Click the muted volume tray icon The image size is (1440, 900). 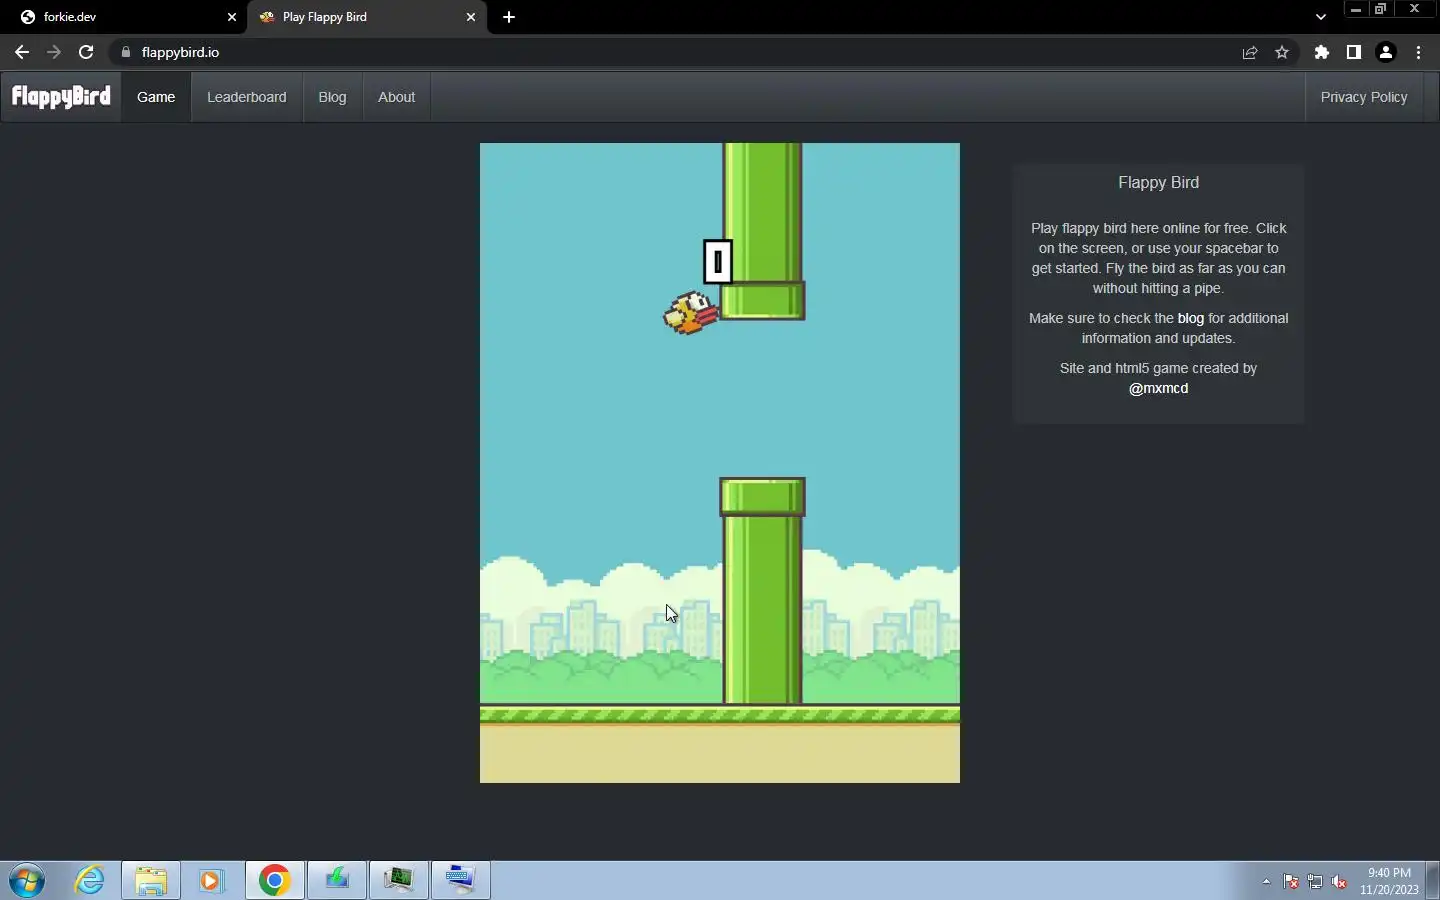coord(1339,882)
